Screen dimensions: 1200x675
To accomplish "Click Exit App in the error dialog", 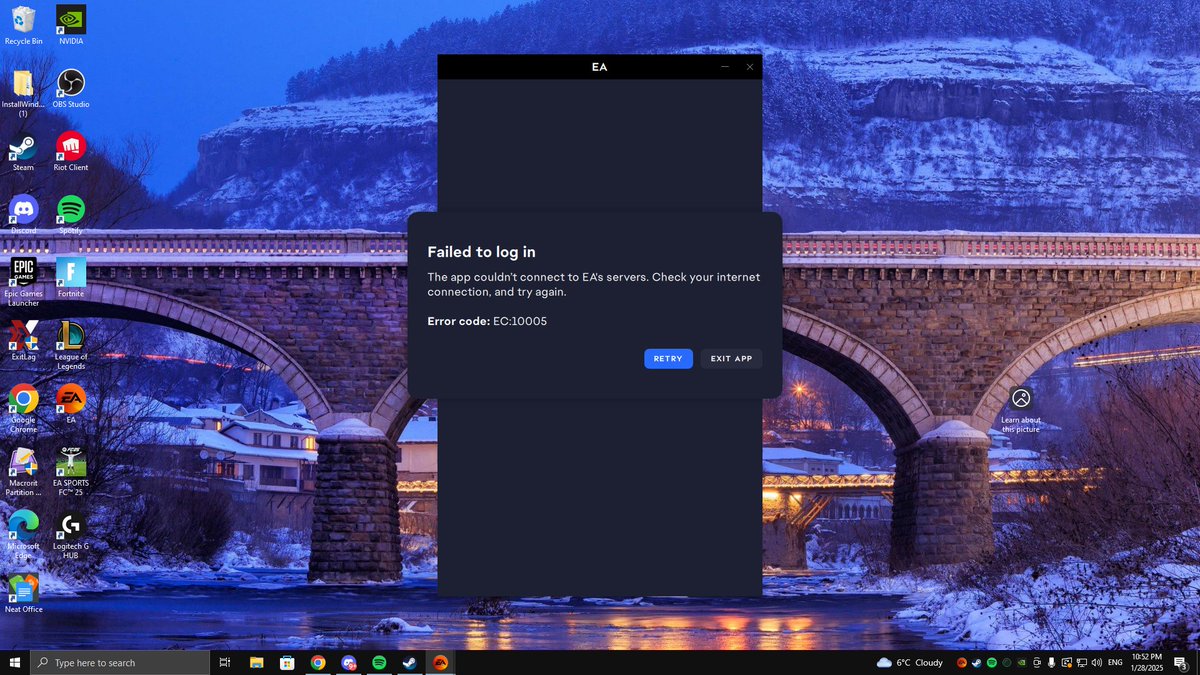I will (731, 358).
